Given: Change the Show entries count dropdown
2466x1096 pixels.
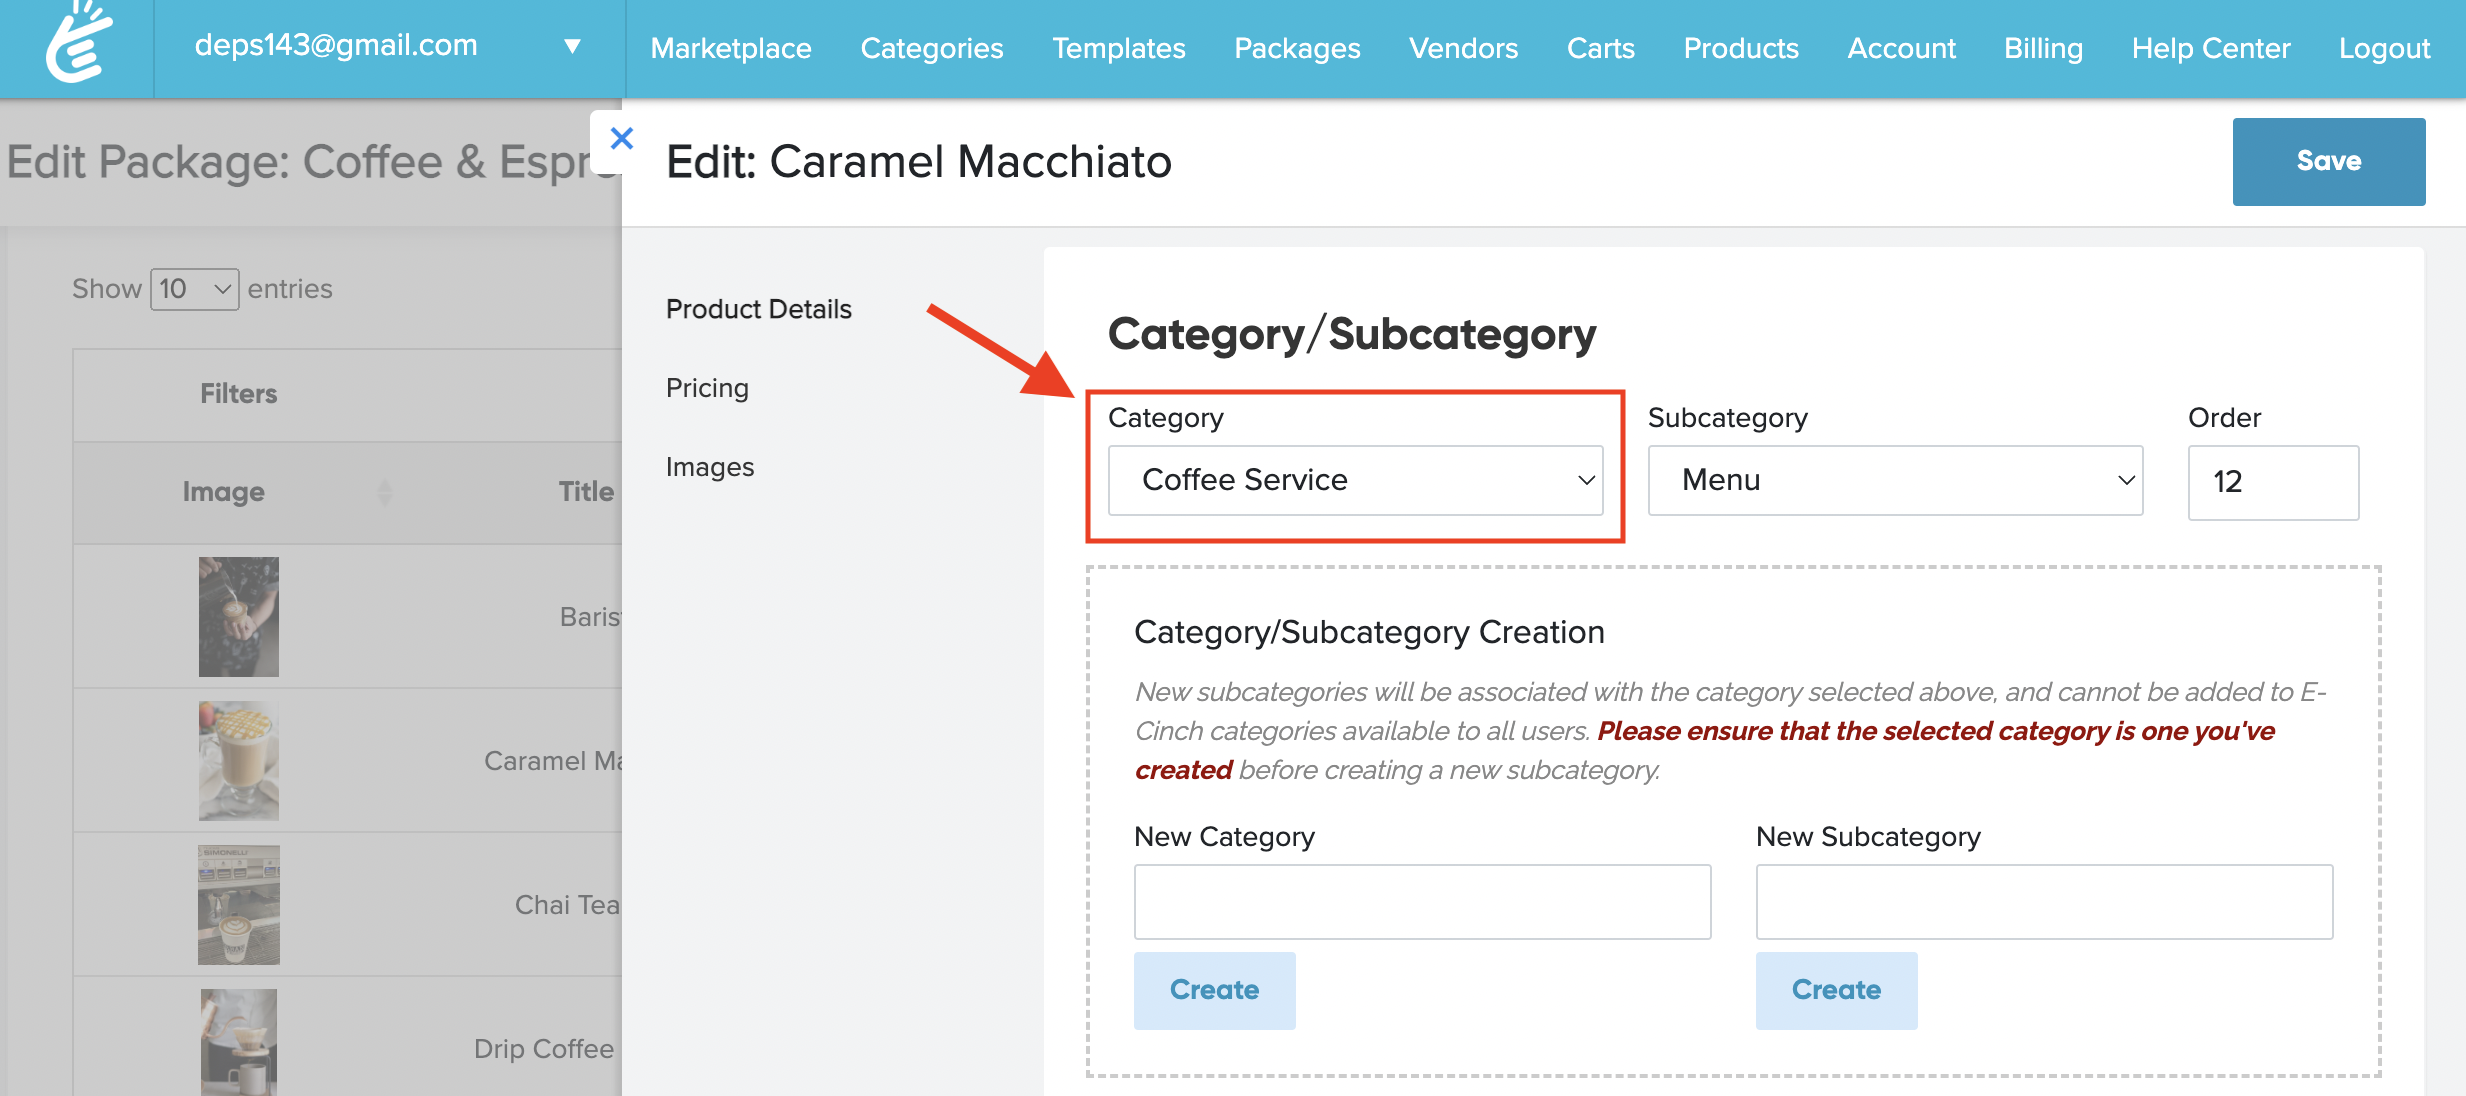Looking at the screenshot, I should (x=194, y=289).
